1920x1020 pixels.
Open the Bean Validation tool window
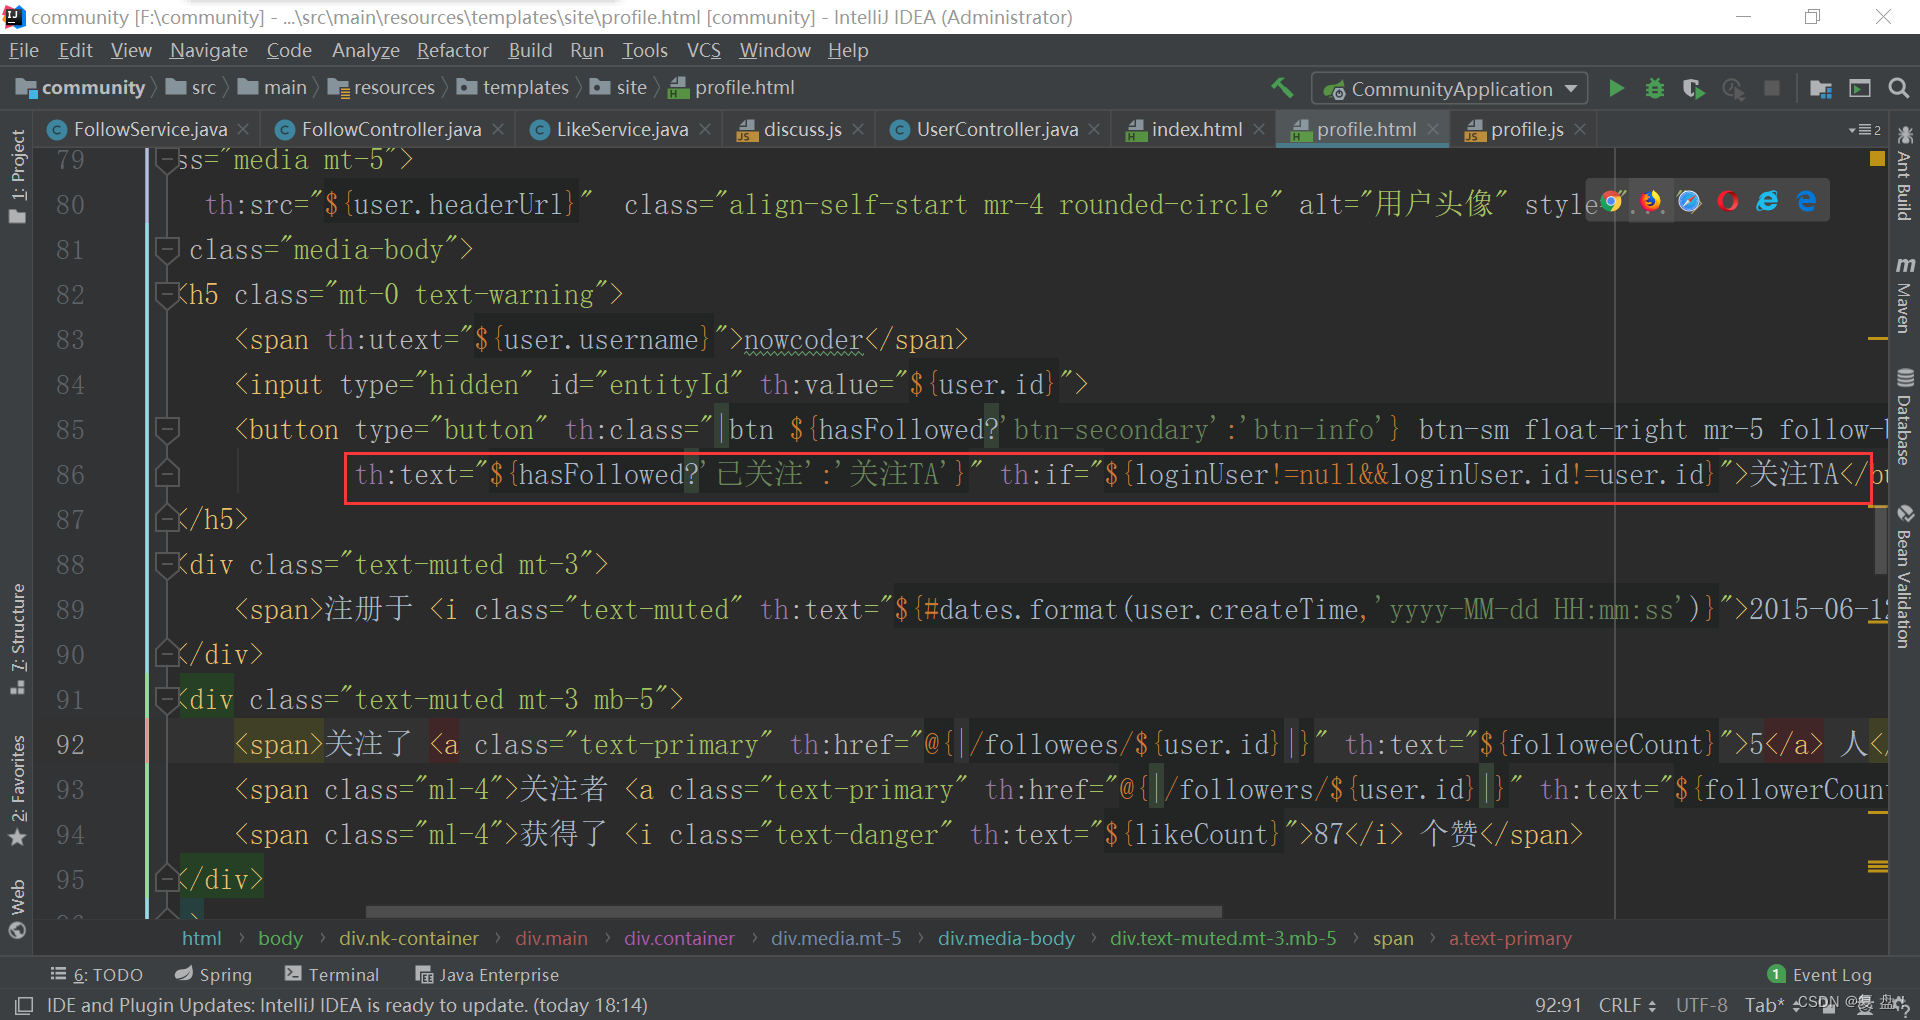[x=1904, y=578]
